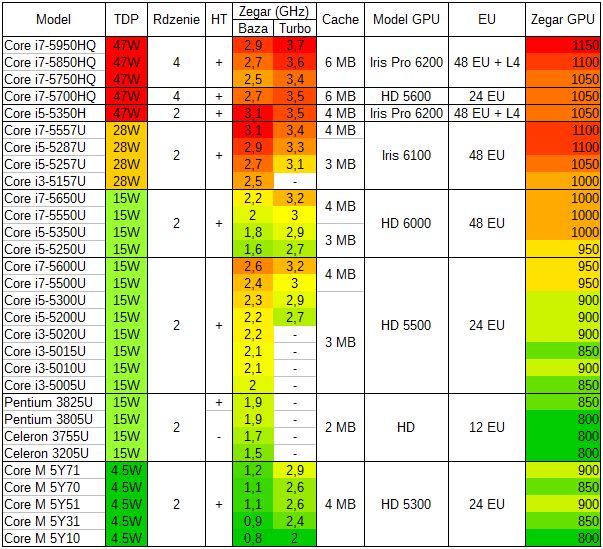Click Core M 5Y71 model name
Image resolution: width=603 pixels, height=549 pixels.
point(42,470)
